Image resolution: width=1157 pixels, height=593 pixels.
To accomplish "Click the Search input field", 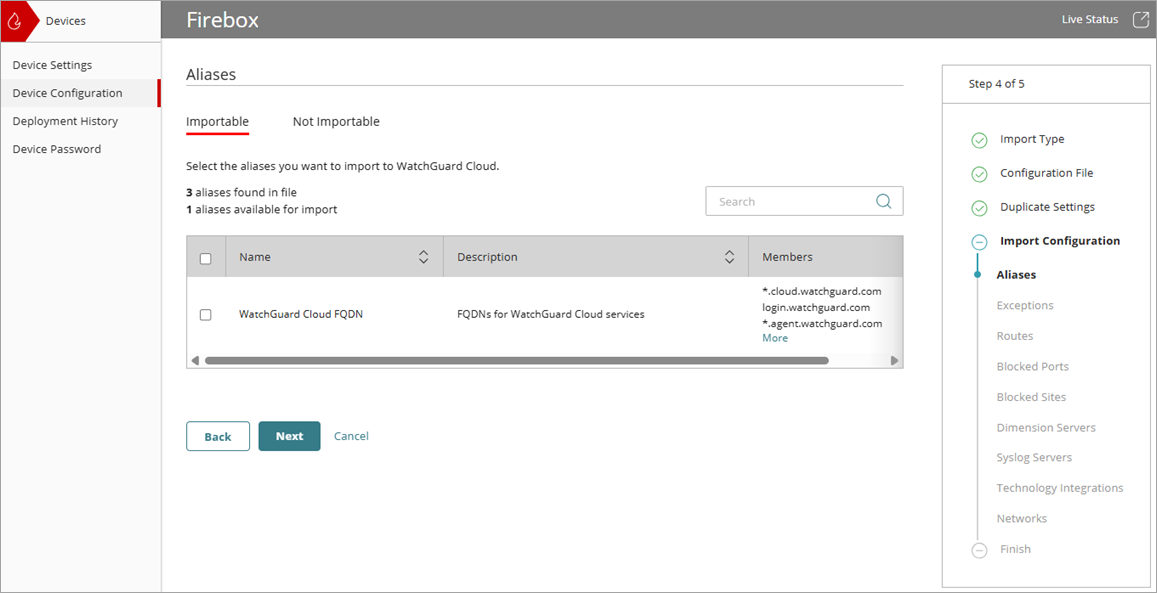I will pyautogui.click(x=804, y=201).
